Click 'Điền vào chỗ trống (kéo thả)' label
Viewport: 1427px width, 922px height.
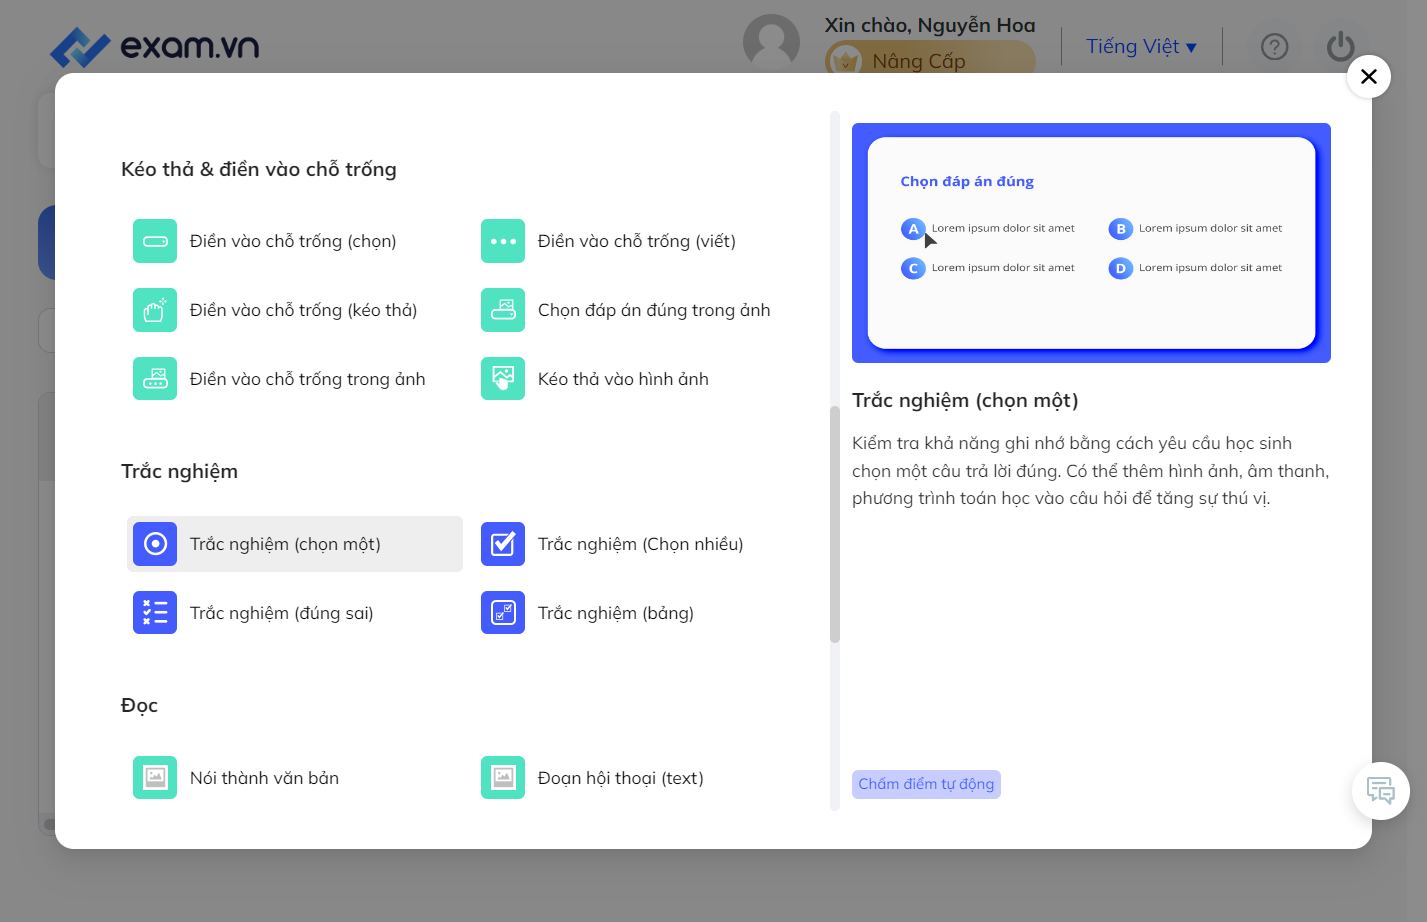coord(304,310)
